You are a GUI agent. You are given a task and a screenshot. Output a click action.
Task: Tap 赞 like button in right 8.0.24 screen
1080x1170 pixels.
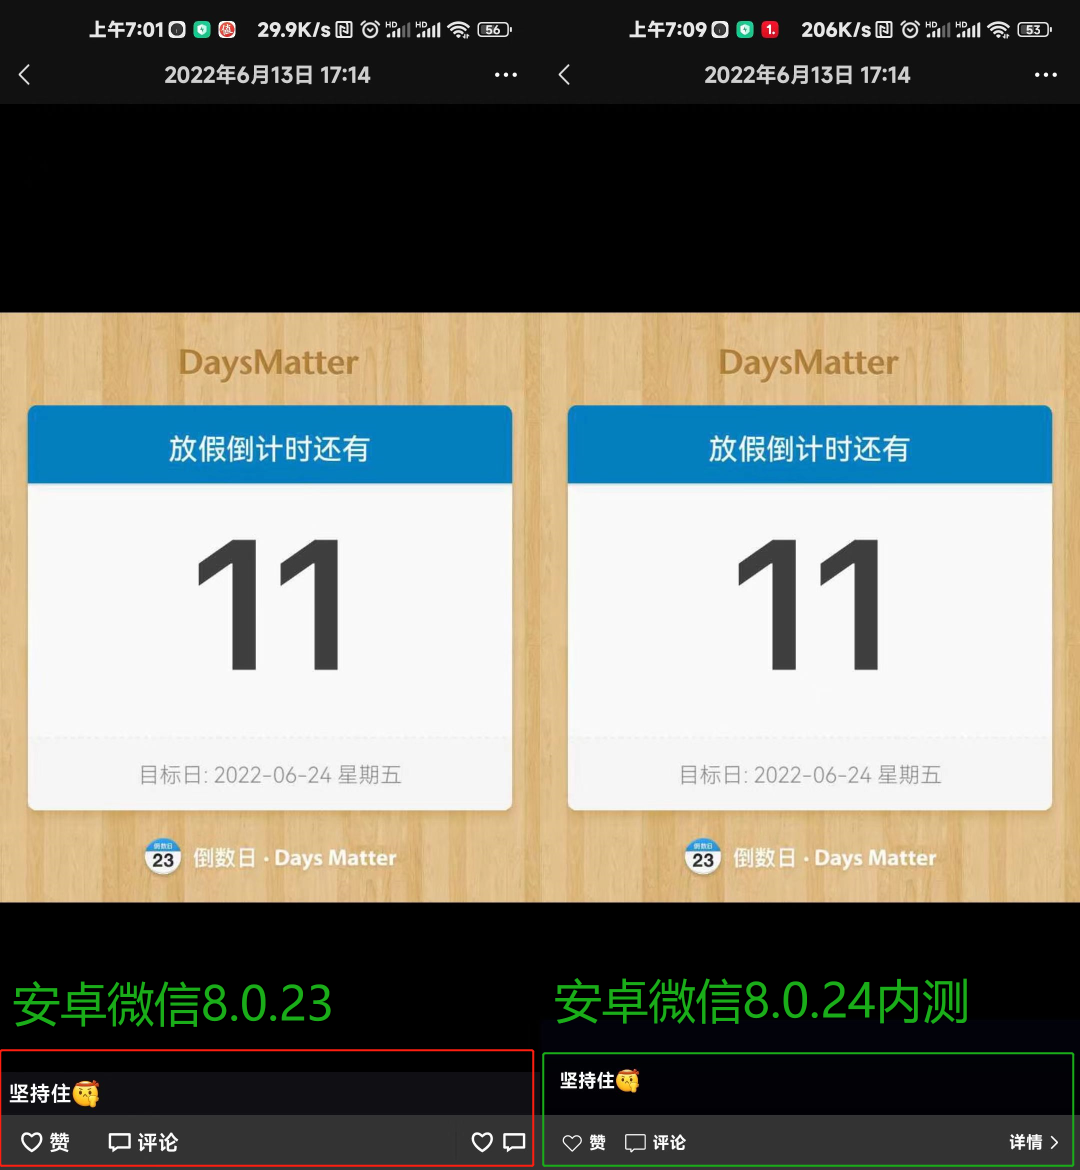coord(584,1142)
